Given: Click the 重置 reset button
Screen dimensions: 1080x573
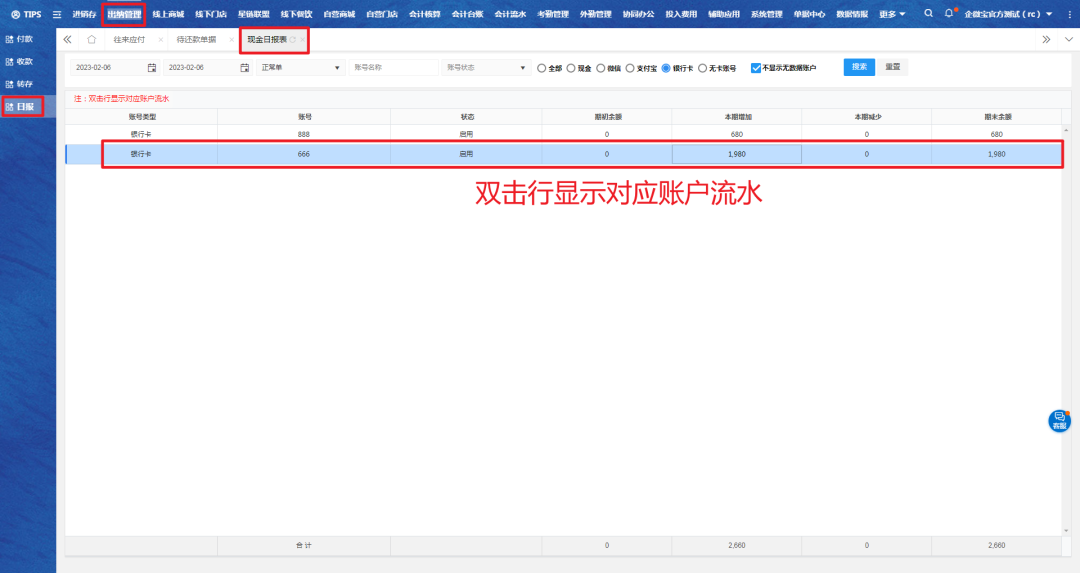Looking at the screenshot, I should (x=893, y=67).
